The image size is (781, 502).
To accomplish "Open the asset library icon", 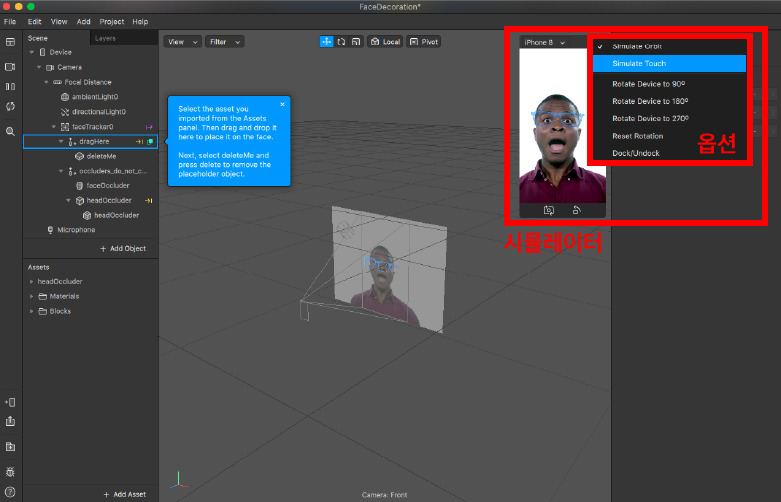I will click(10, 447).
